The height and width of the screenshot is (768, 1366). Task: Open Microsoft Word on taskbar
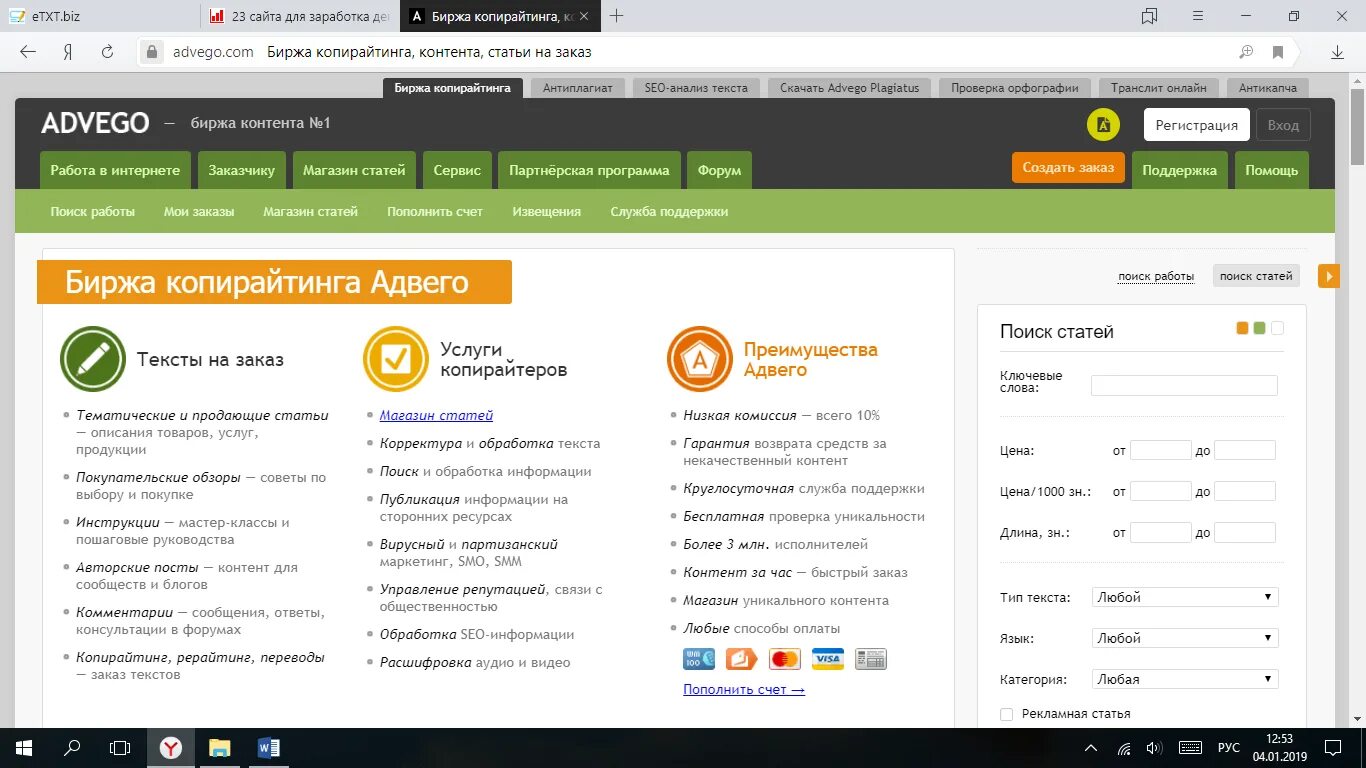268,748
